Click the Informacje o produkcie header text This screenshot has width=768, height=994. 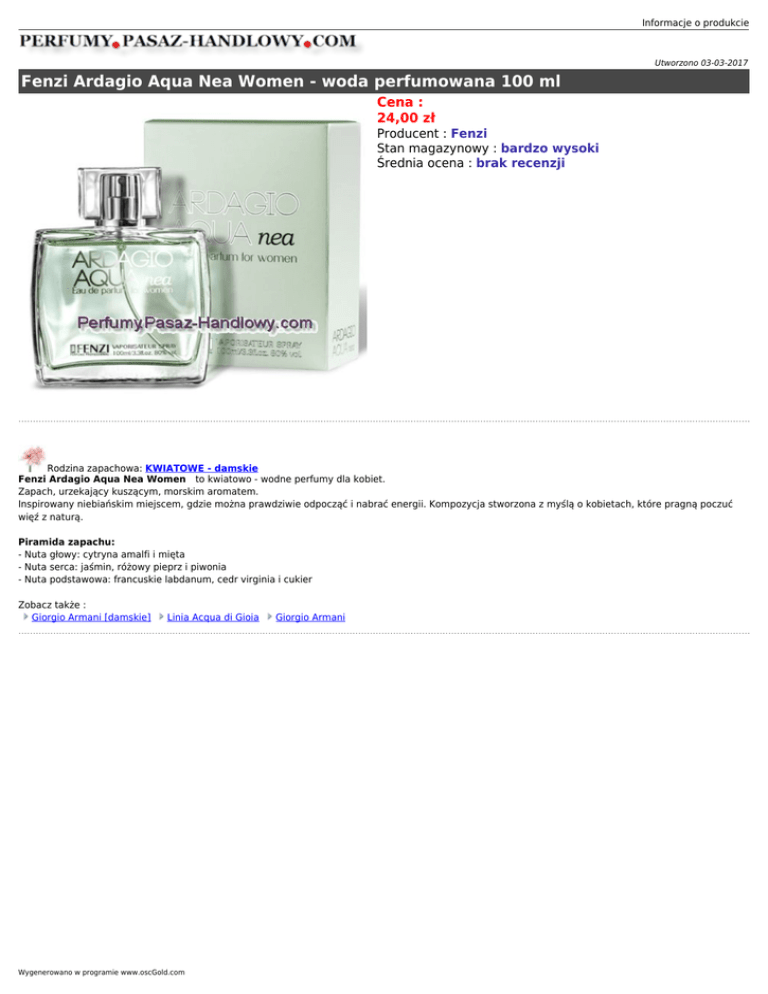pyautogui.click(x=695, y=23)
